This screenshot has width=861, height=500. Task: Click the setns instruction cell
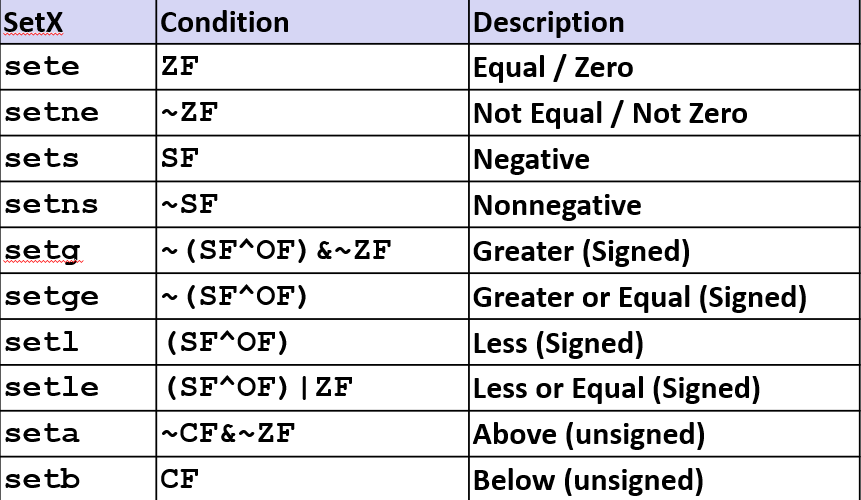pos(52,205)
